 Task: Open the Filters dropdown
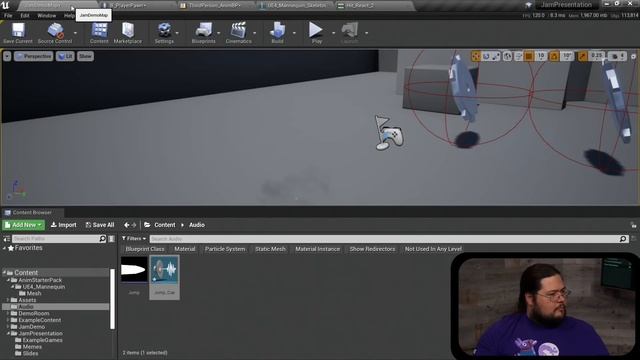pos(134,239)
